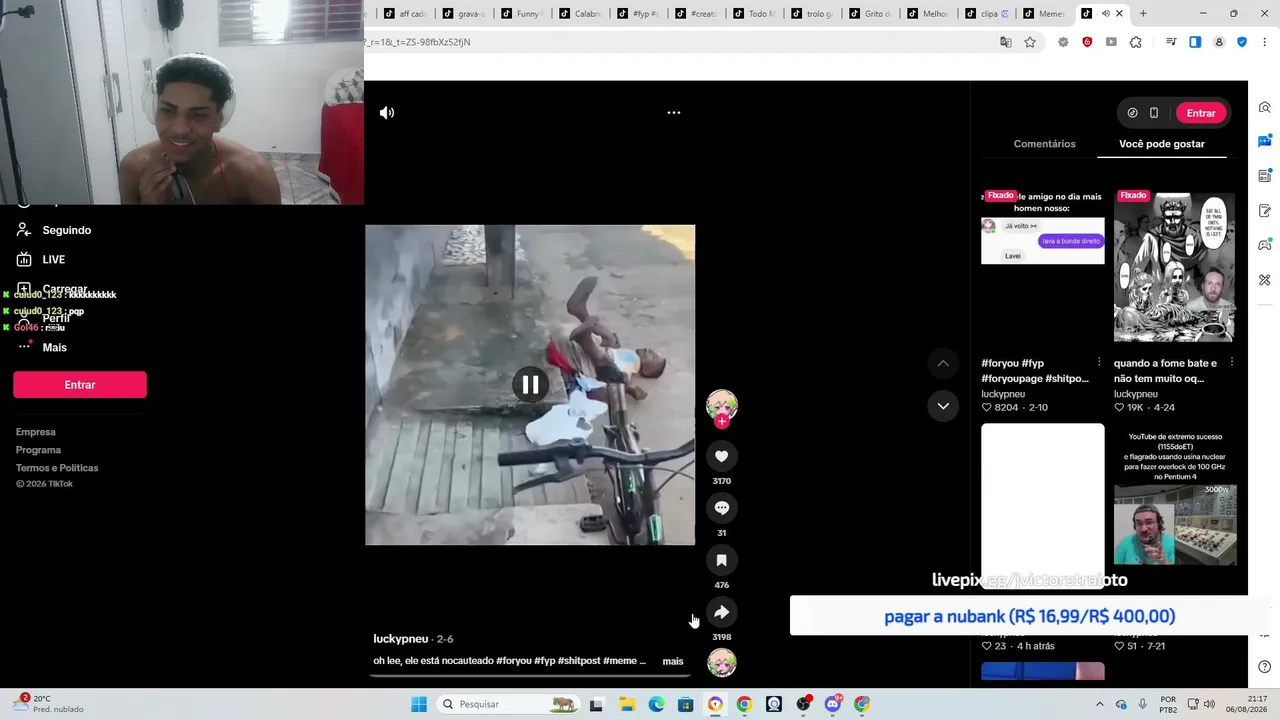The height and width of the screenshot is (720, 1280).
Task: Open the 'lava a bunda direito' video thumbnail
Action: (x=1043, y=268)
